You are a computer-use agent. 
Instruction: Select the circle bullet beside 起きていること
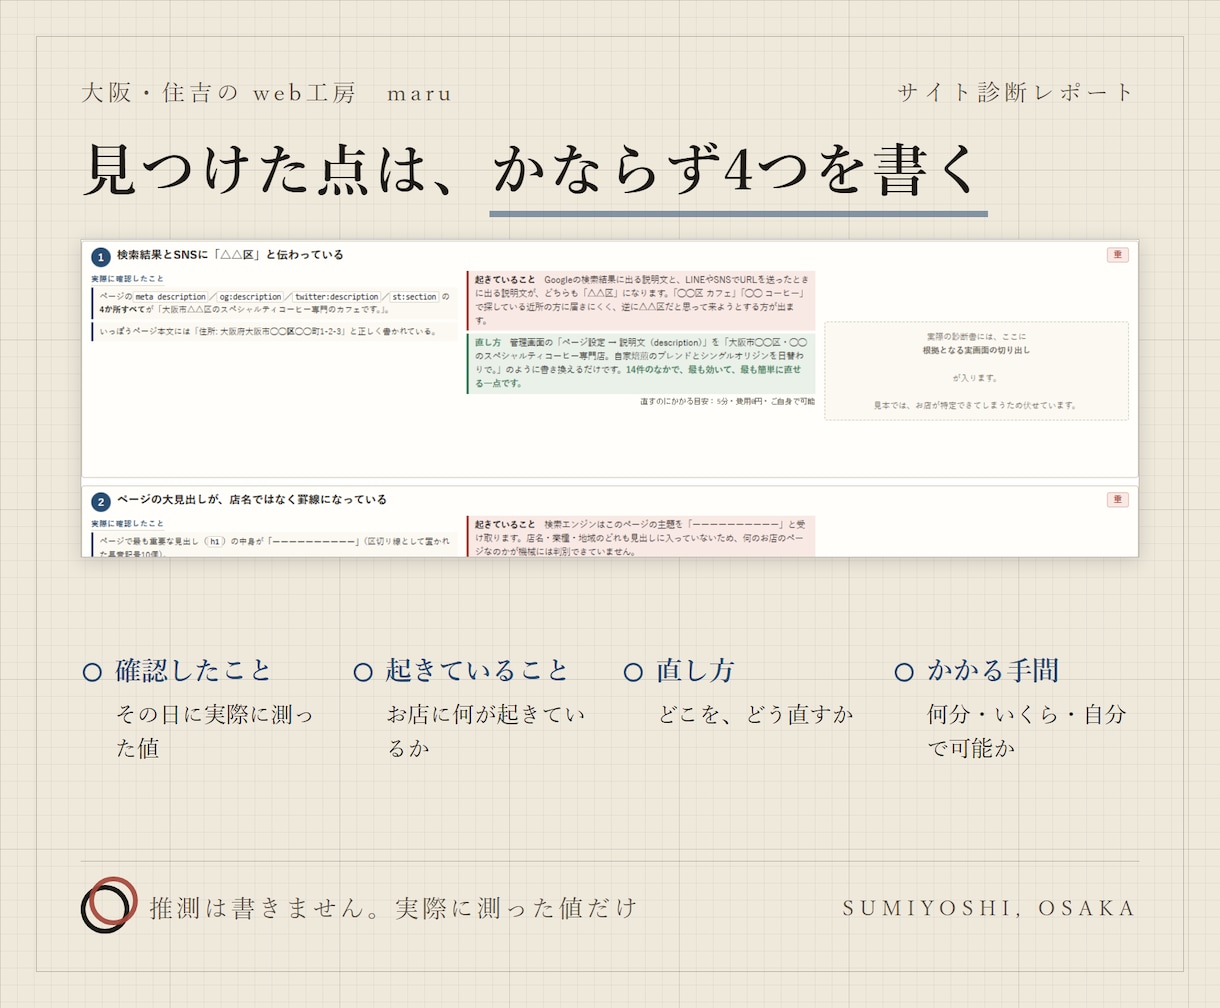(363, 672)
